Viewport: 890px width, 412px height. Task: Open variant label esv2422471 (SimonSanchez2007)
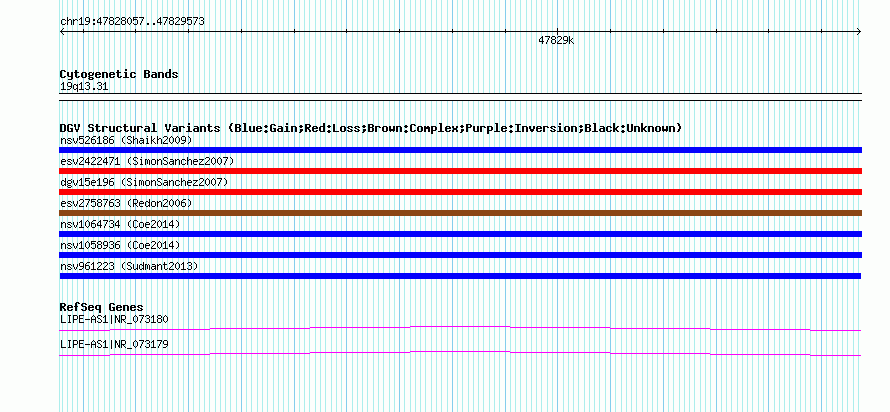(147, 161)
